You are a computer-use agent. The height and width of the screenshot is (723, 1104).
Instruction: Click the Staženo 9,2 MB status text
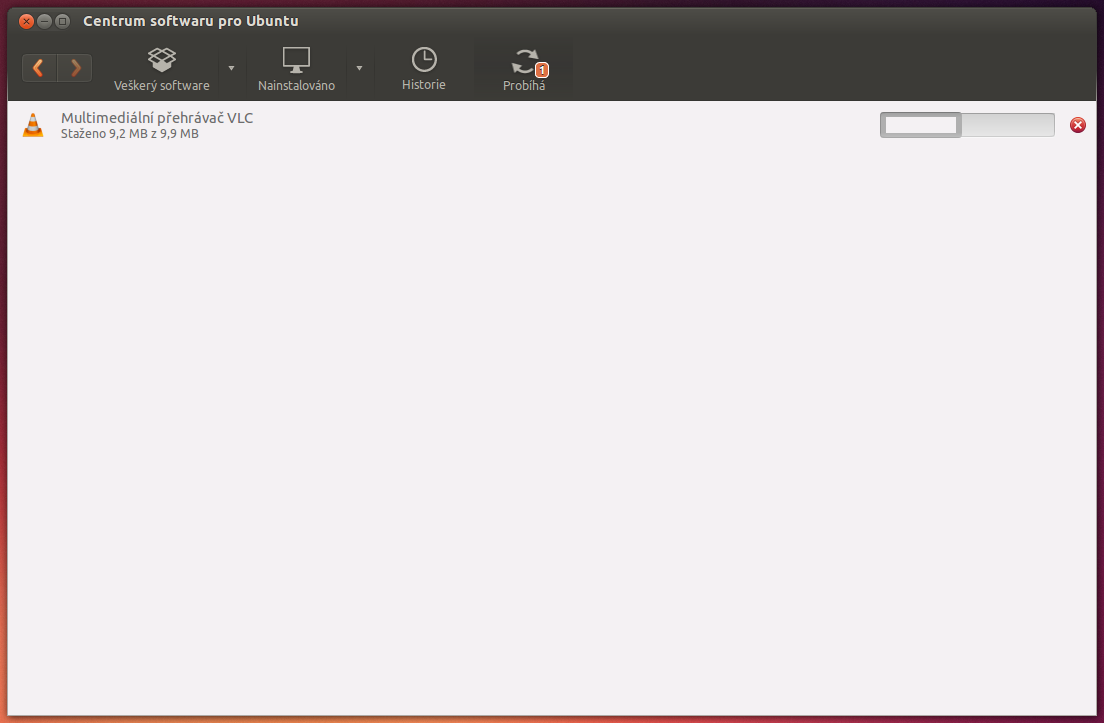click(130, 134)
